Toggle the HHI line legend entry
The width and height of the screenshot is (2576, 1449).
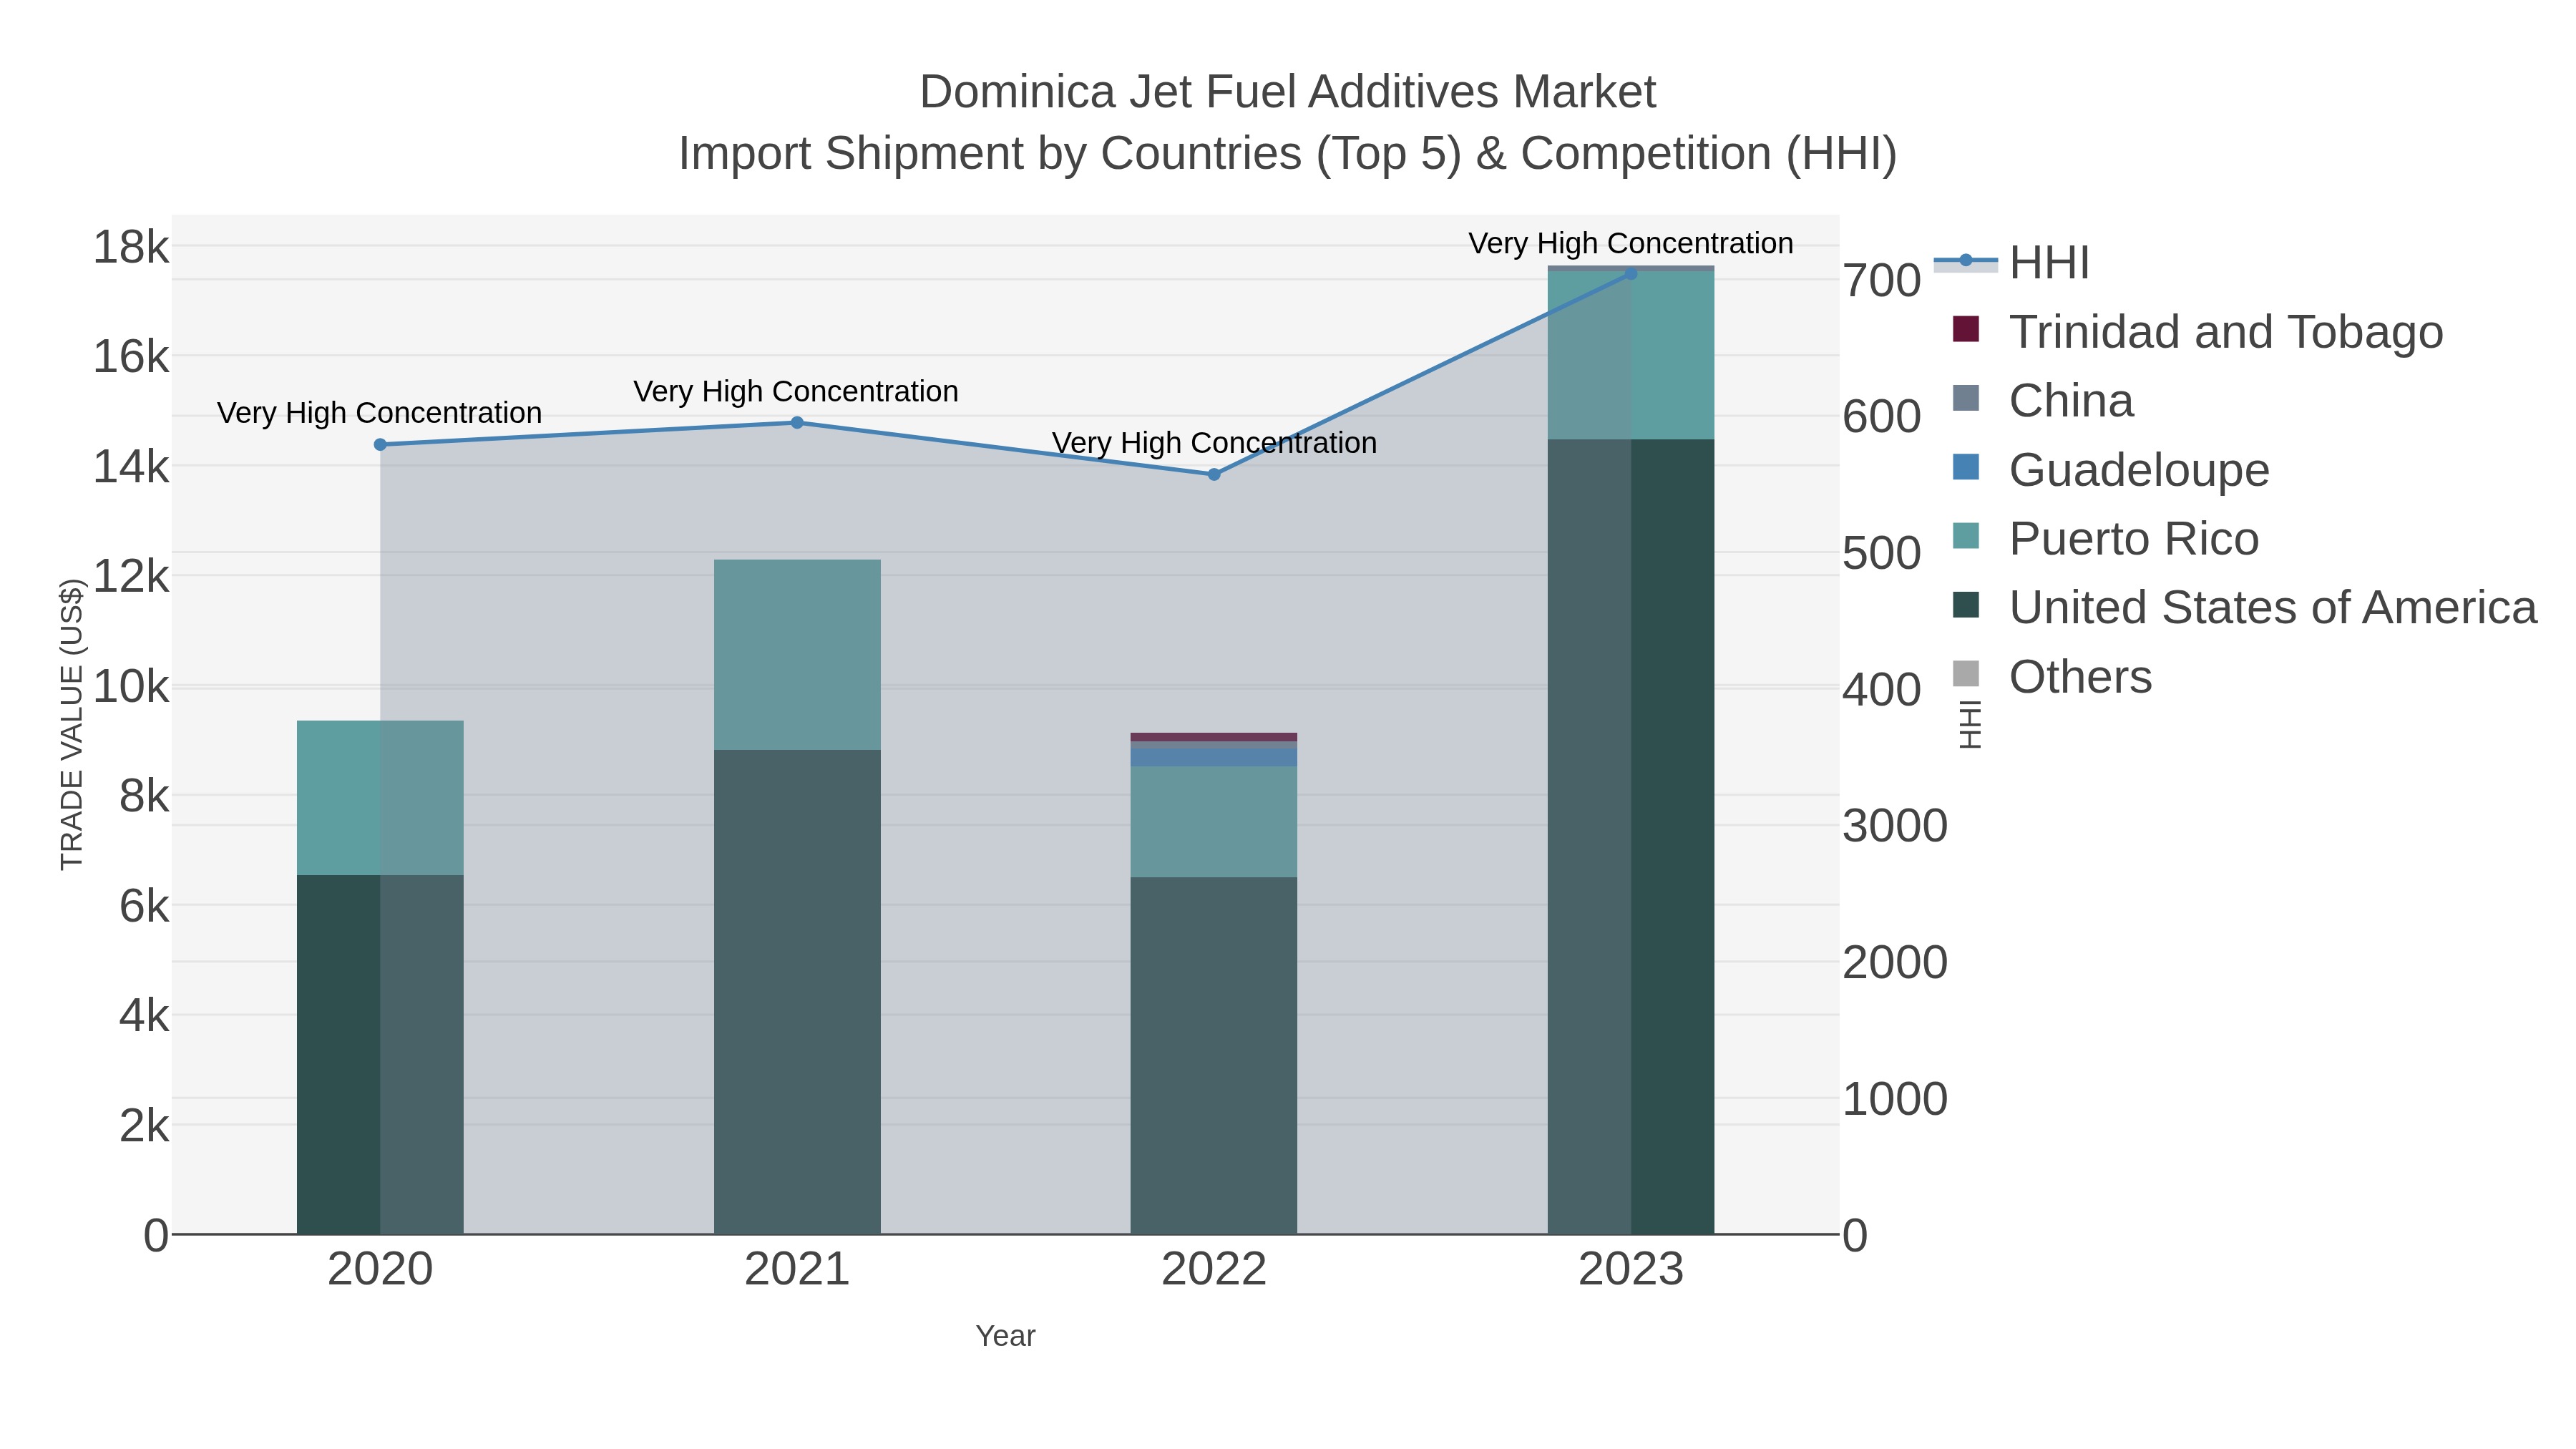[x=2012, y=262]
